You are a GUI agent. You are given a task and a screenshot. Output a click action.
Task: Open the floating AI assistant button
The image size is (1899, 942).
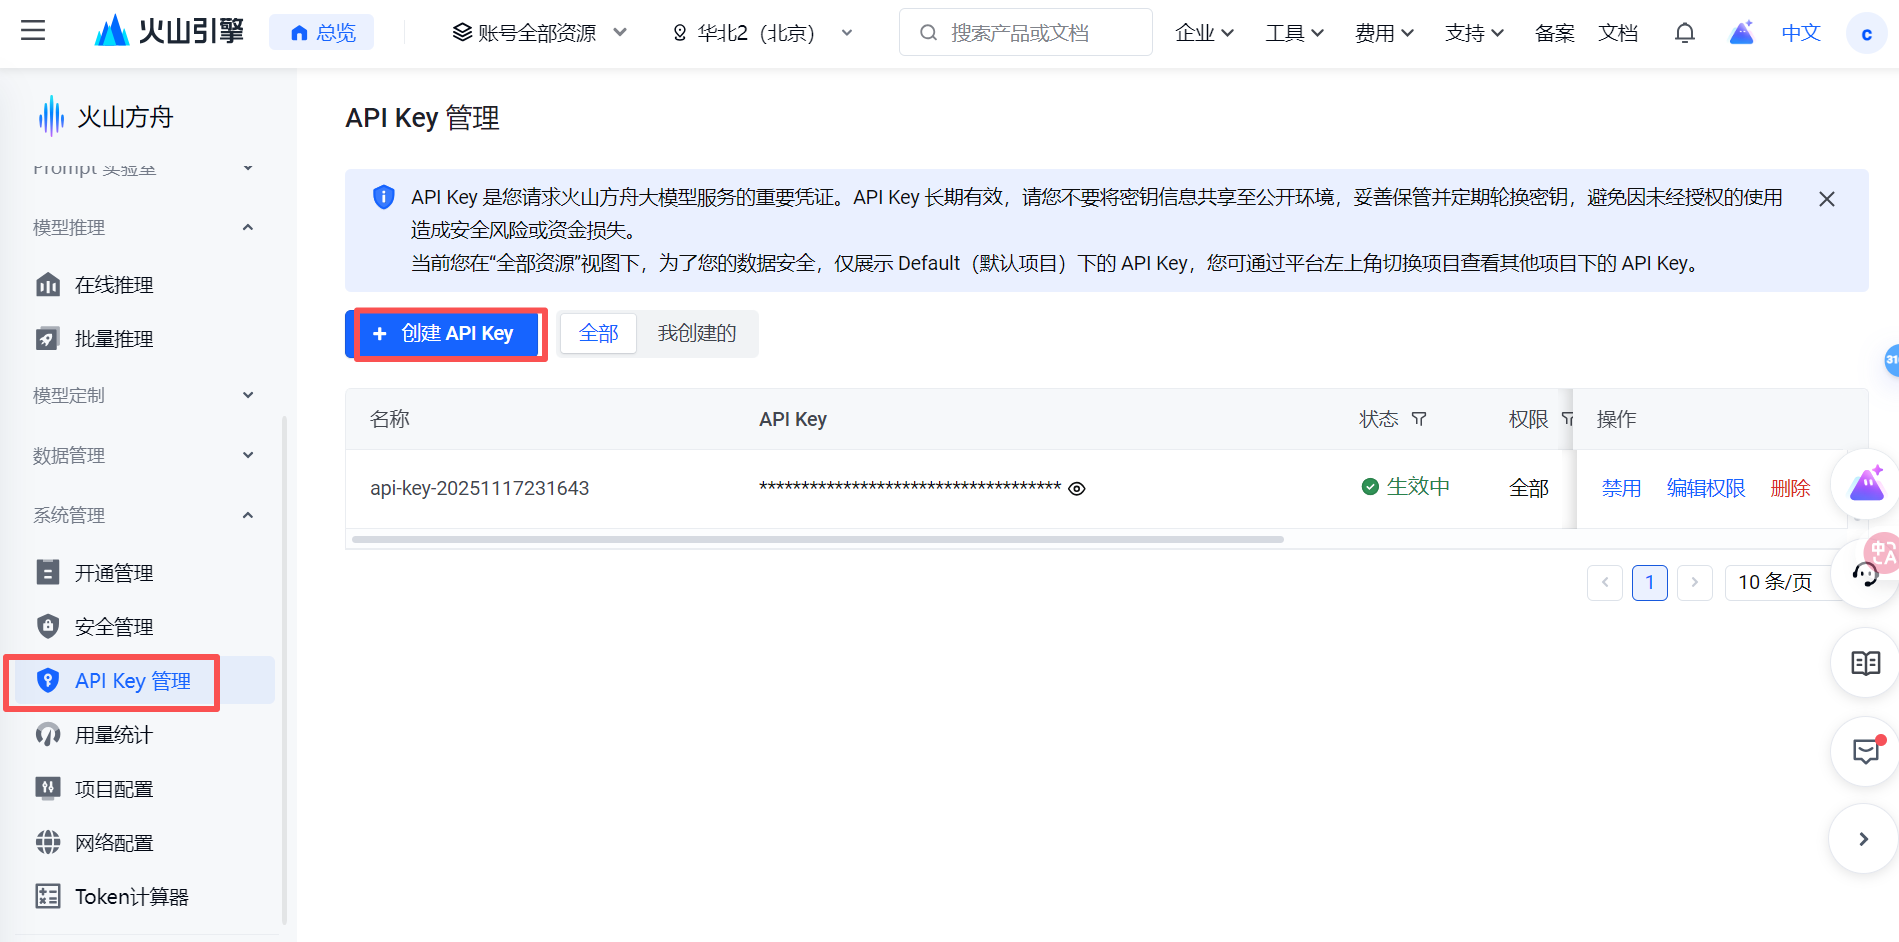(x=1866, y=486)
